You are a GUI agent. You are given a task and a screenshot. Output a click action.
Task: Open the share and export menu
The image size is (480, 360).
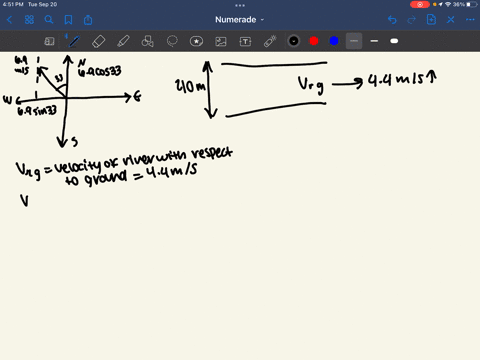88,20
